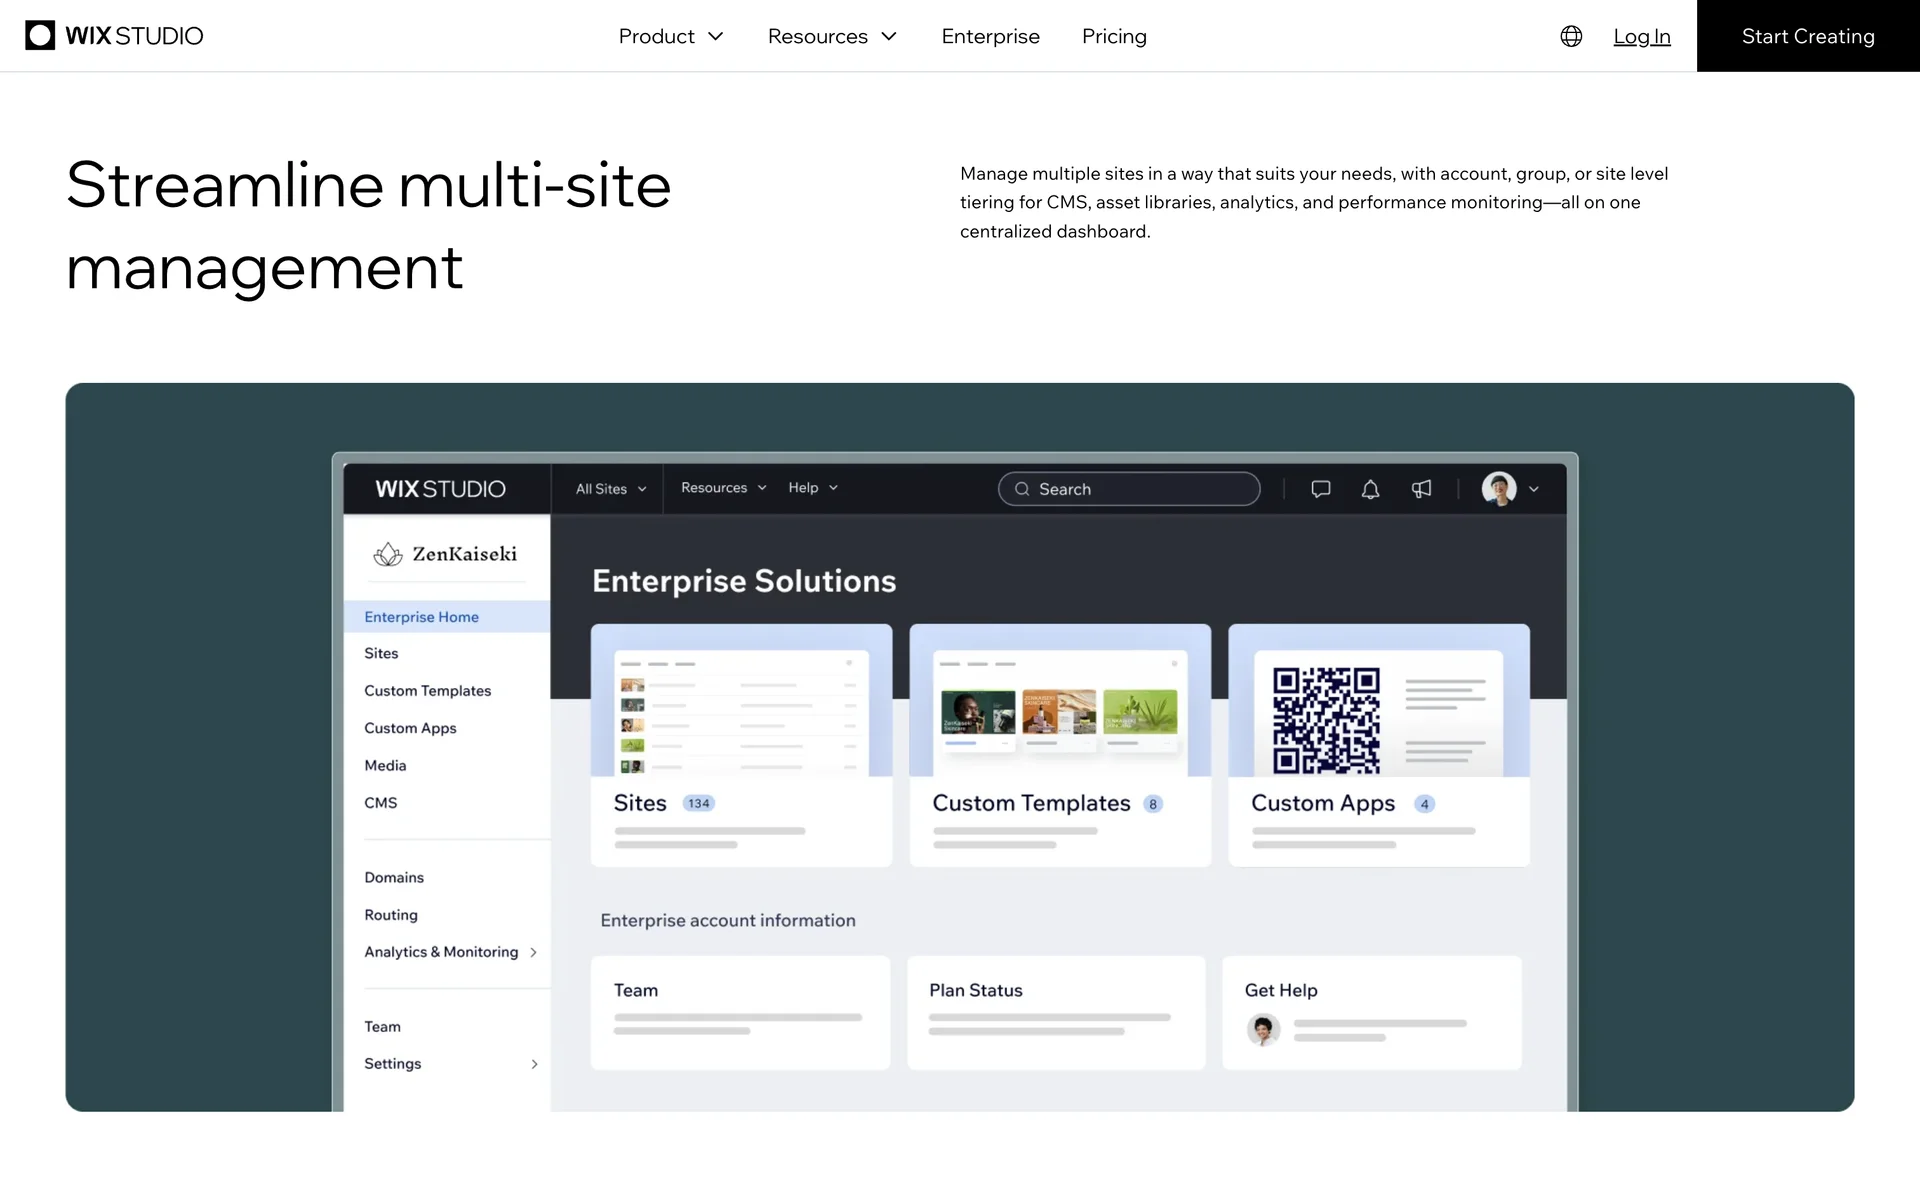
Task: Click the Get Help support agent avatar
Action: pos(1263,1029)
